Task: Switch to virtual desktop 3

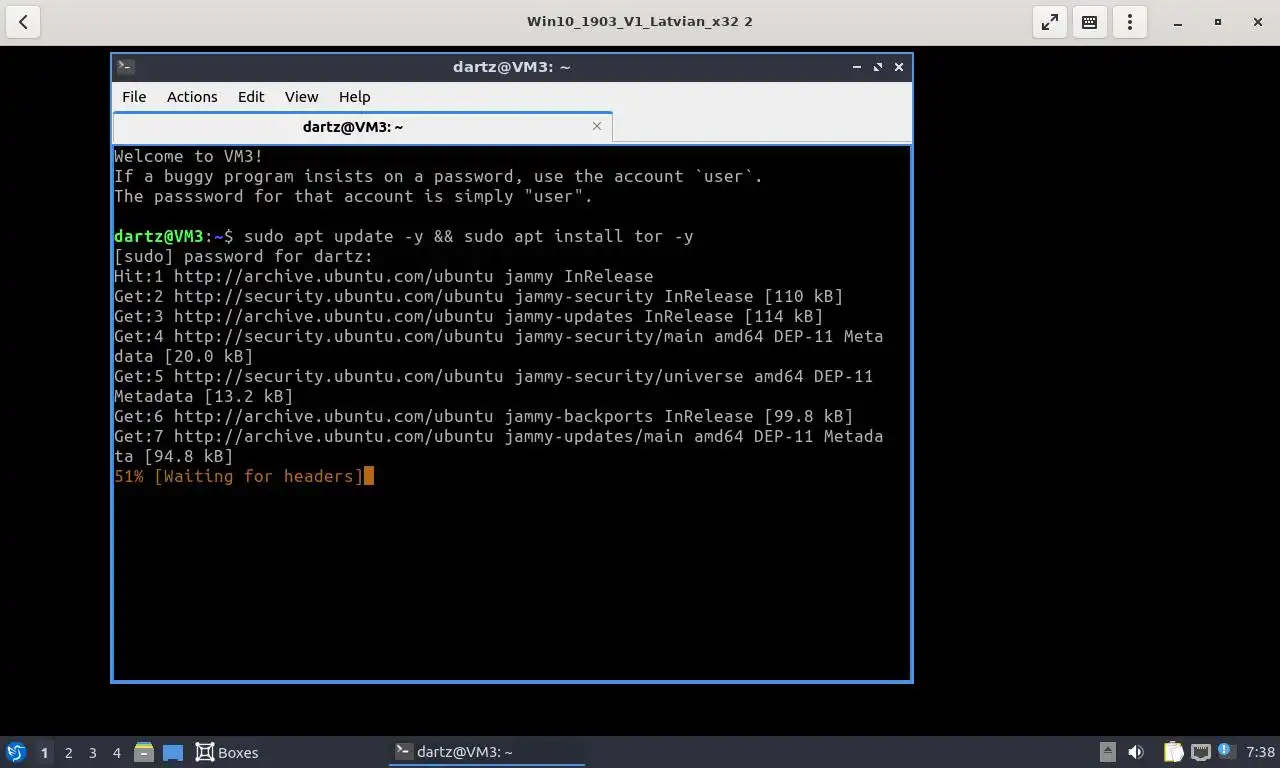Action: click(x=92, y=753)
